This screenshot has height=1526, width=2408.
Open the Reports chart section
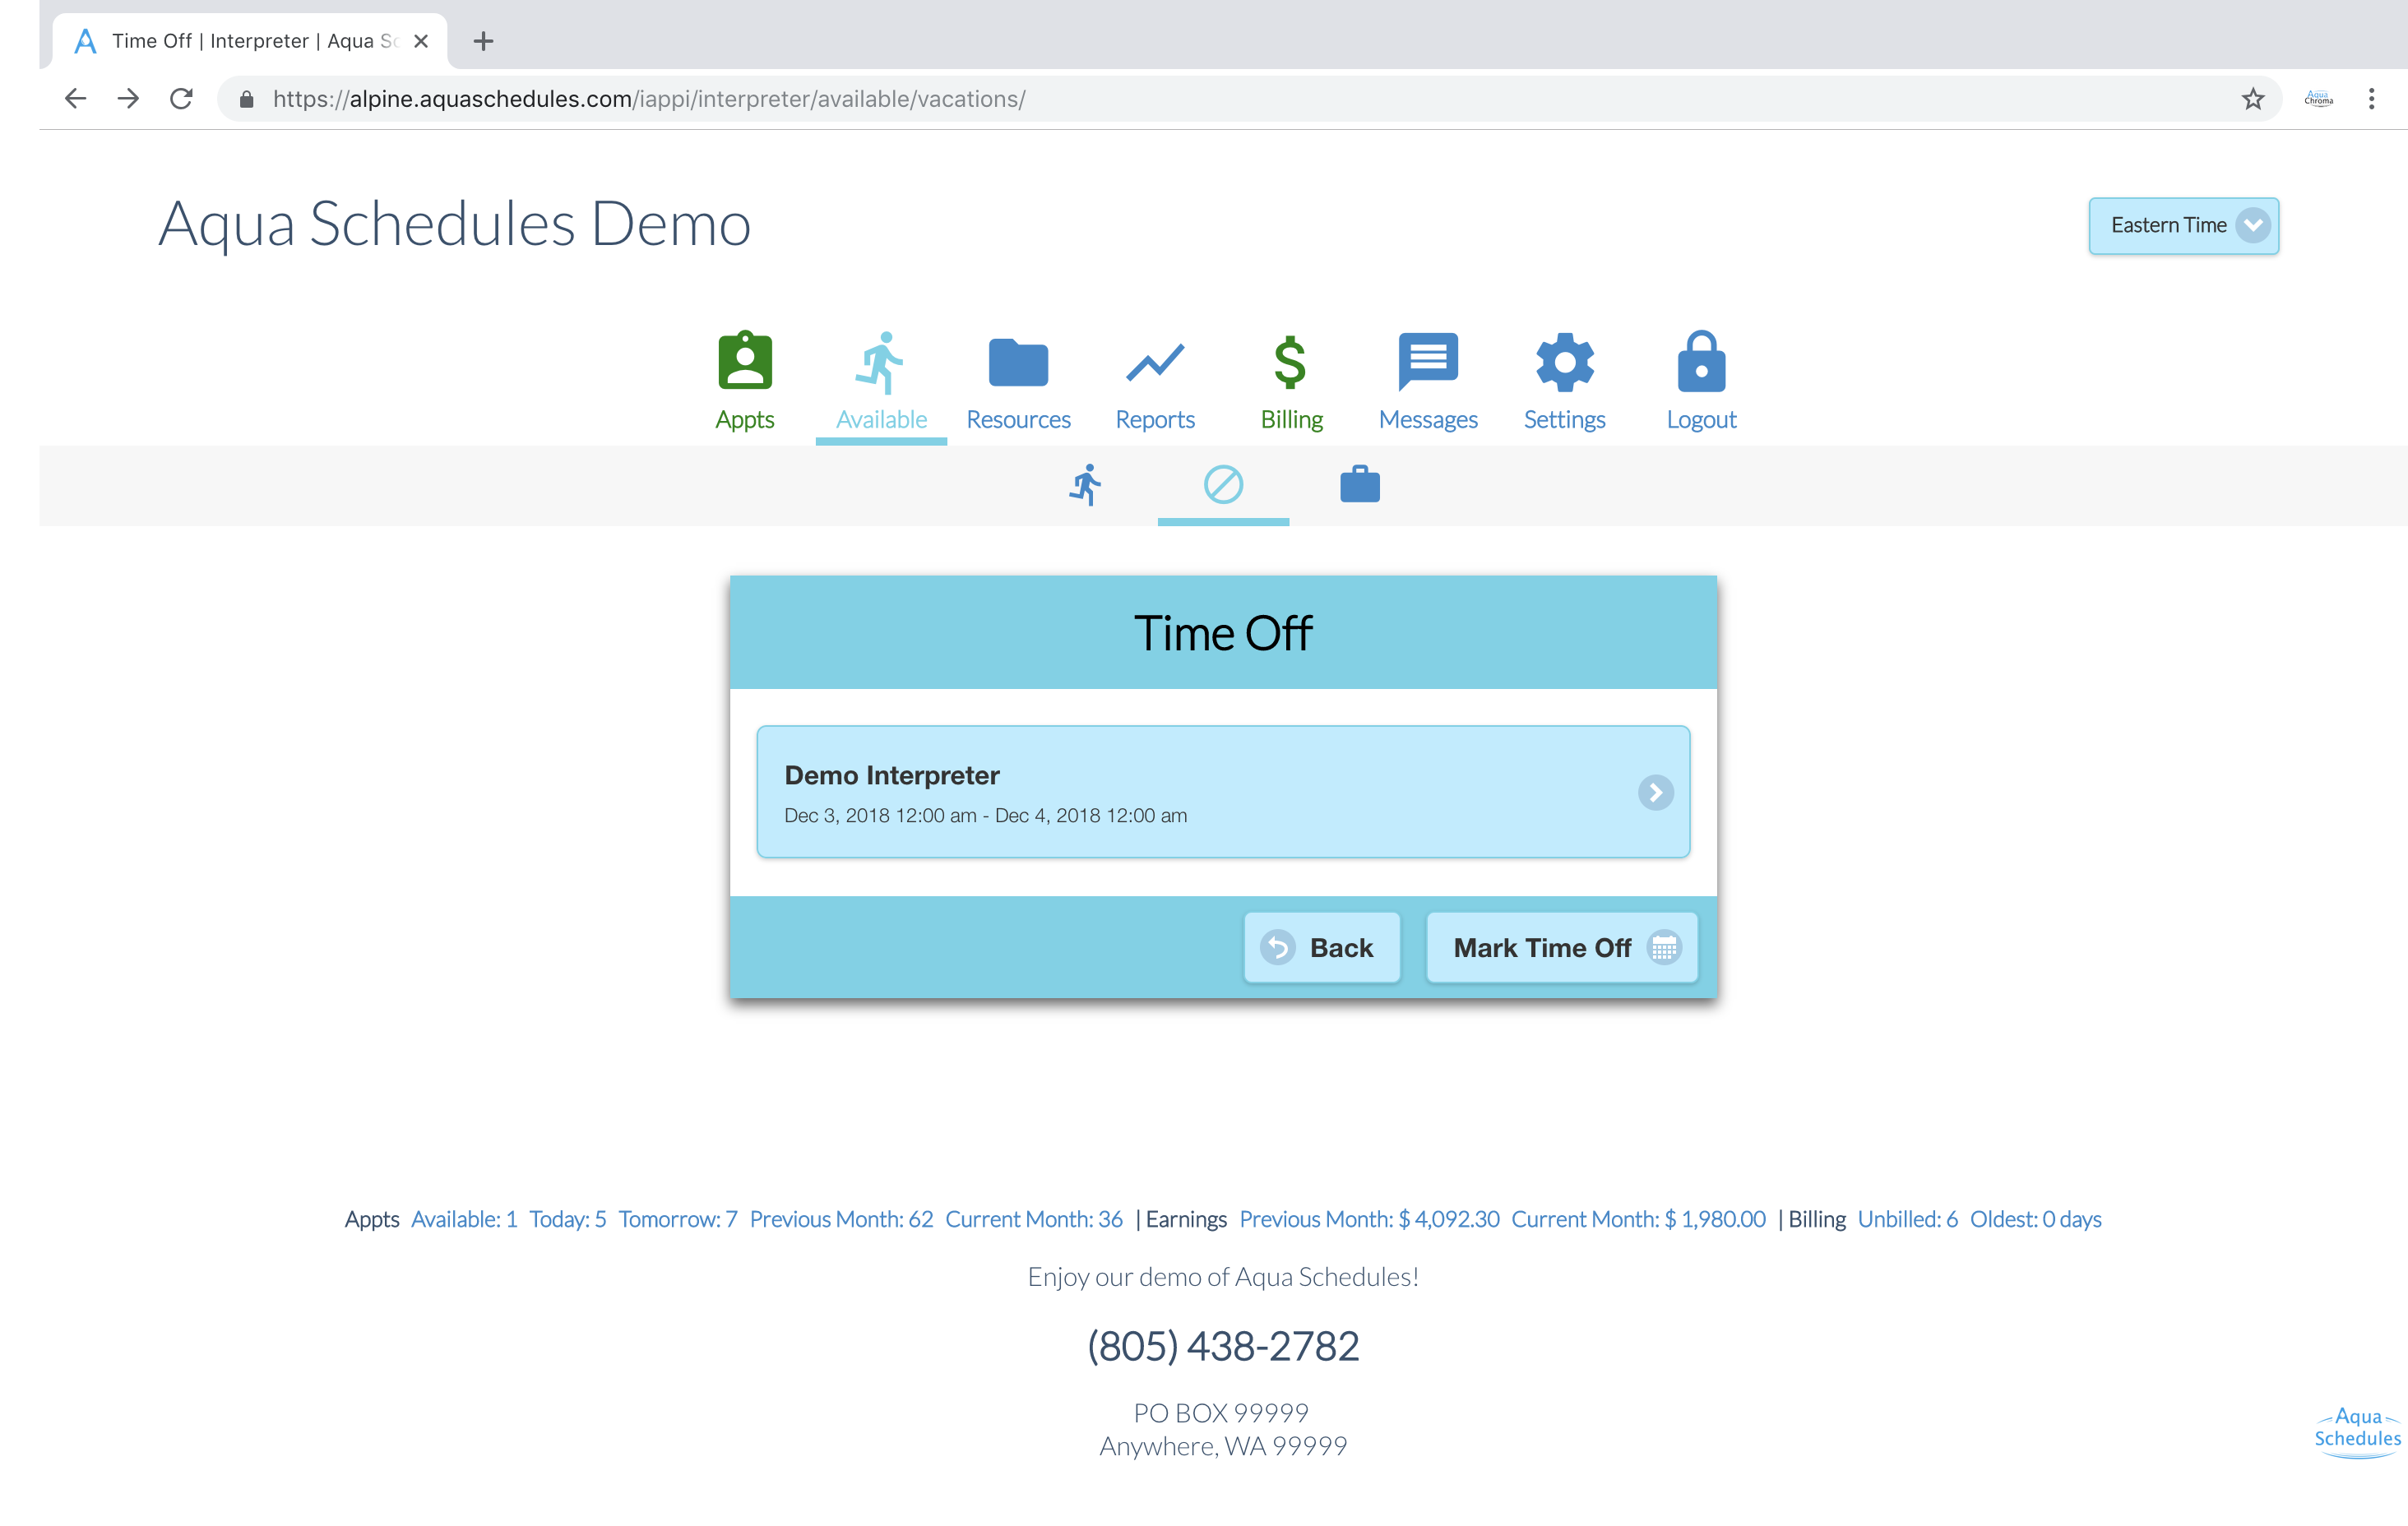pos(1155,382)
